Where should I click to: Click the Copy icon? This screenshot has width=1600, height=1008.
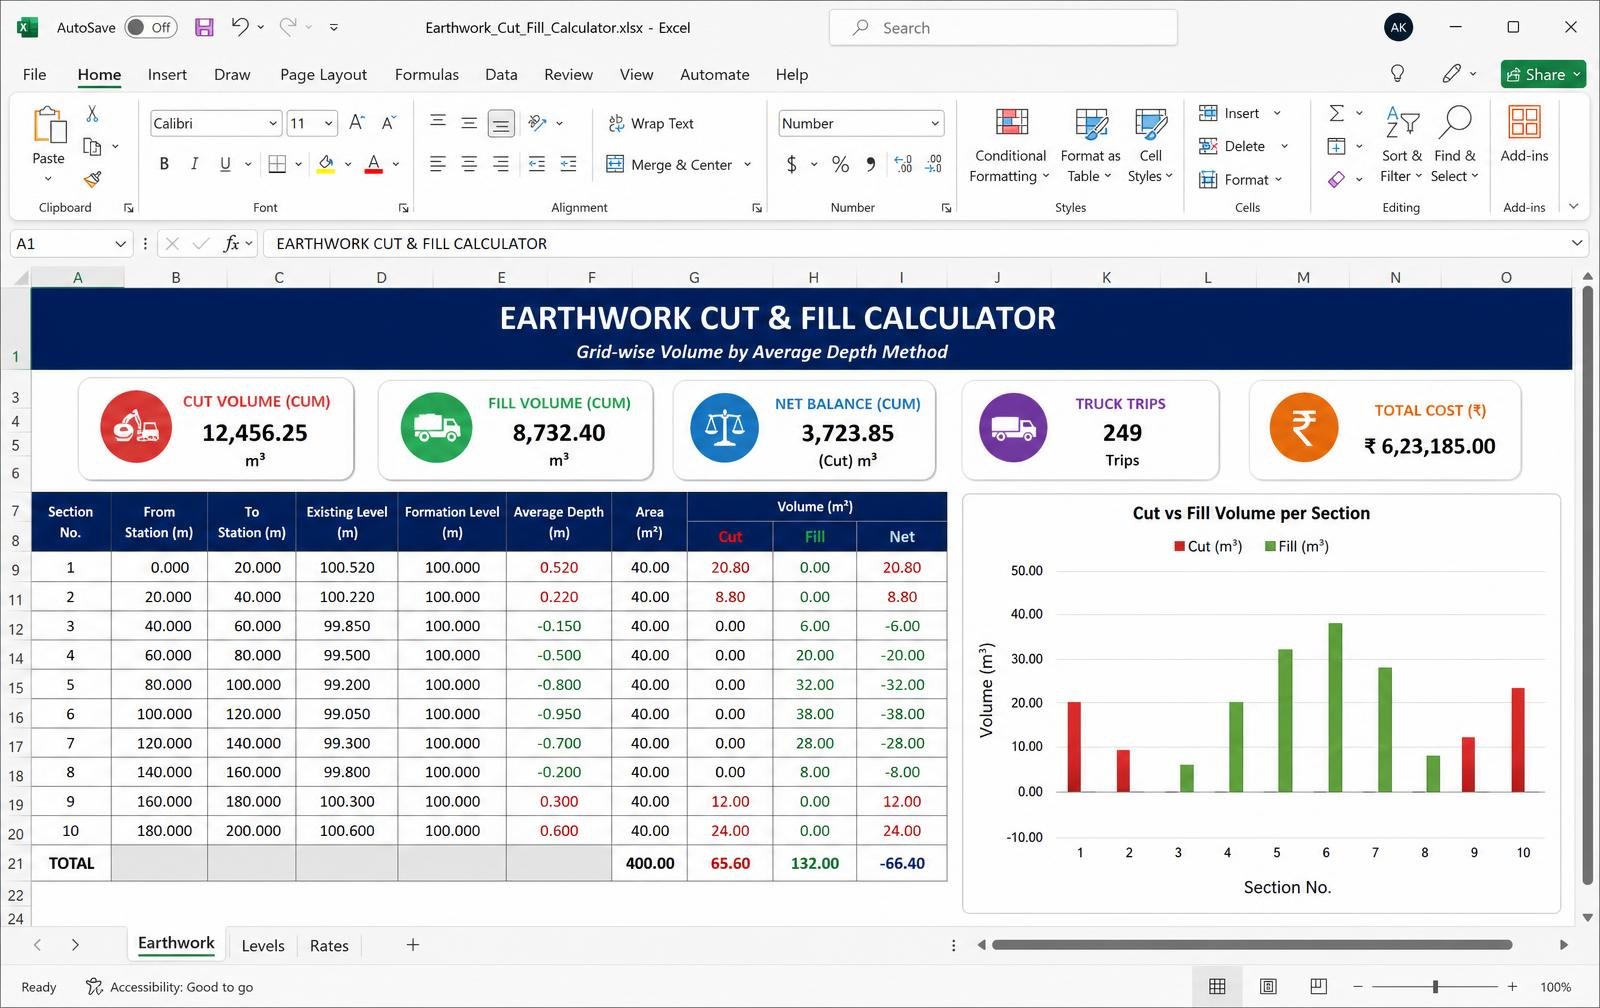(92, 147)
